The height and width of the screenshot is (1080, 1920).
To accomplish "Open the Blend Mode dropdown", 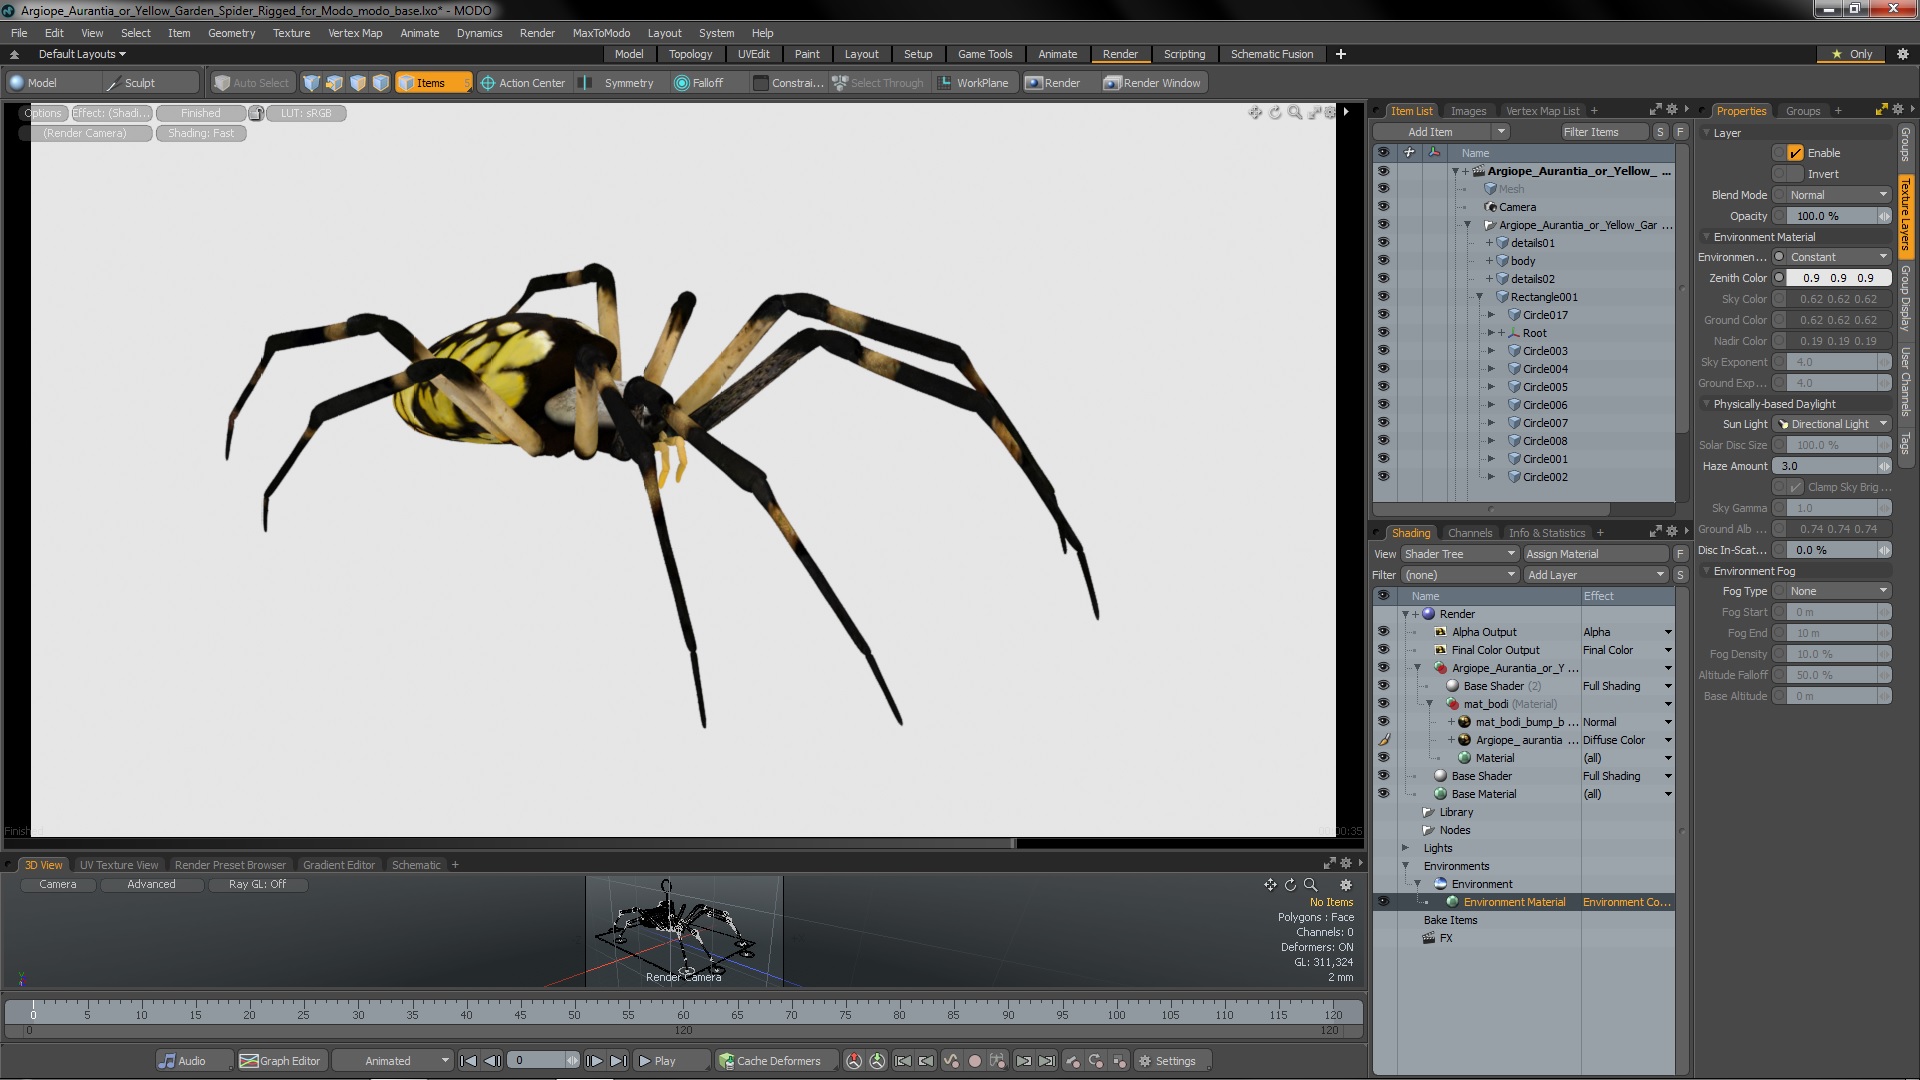I will tap(1838, 195).
